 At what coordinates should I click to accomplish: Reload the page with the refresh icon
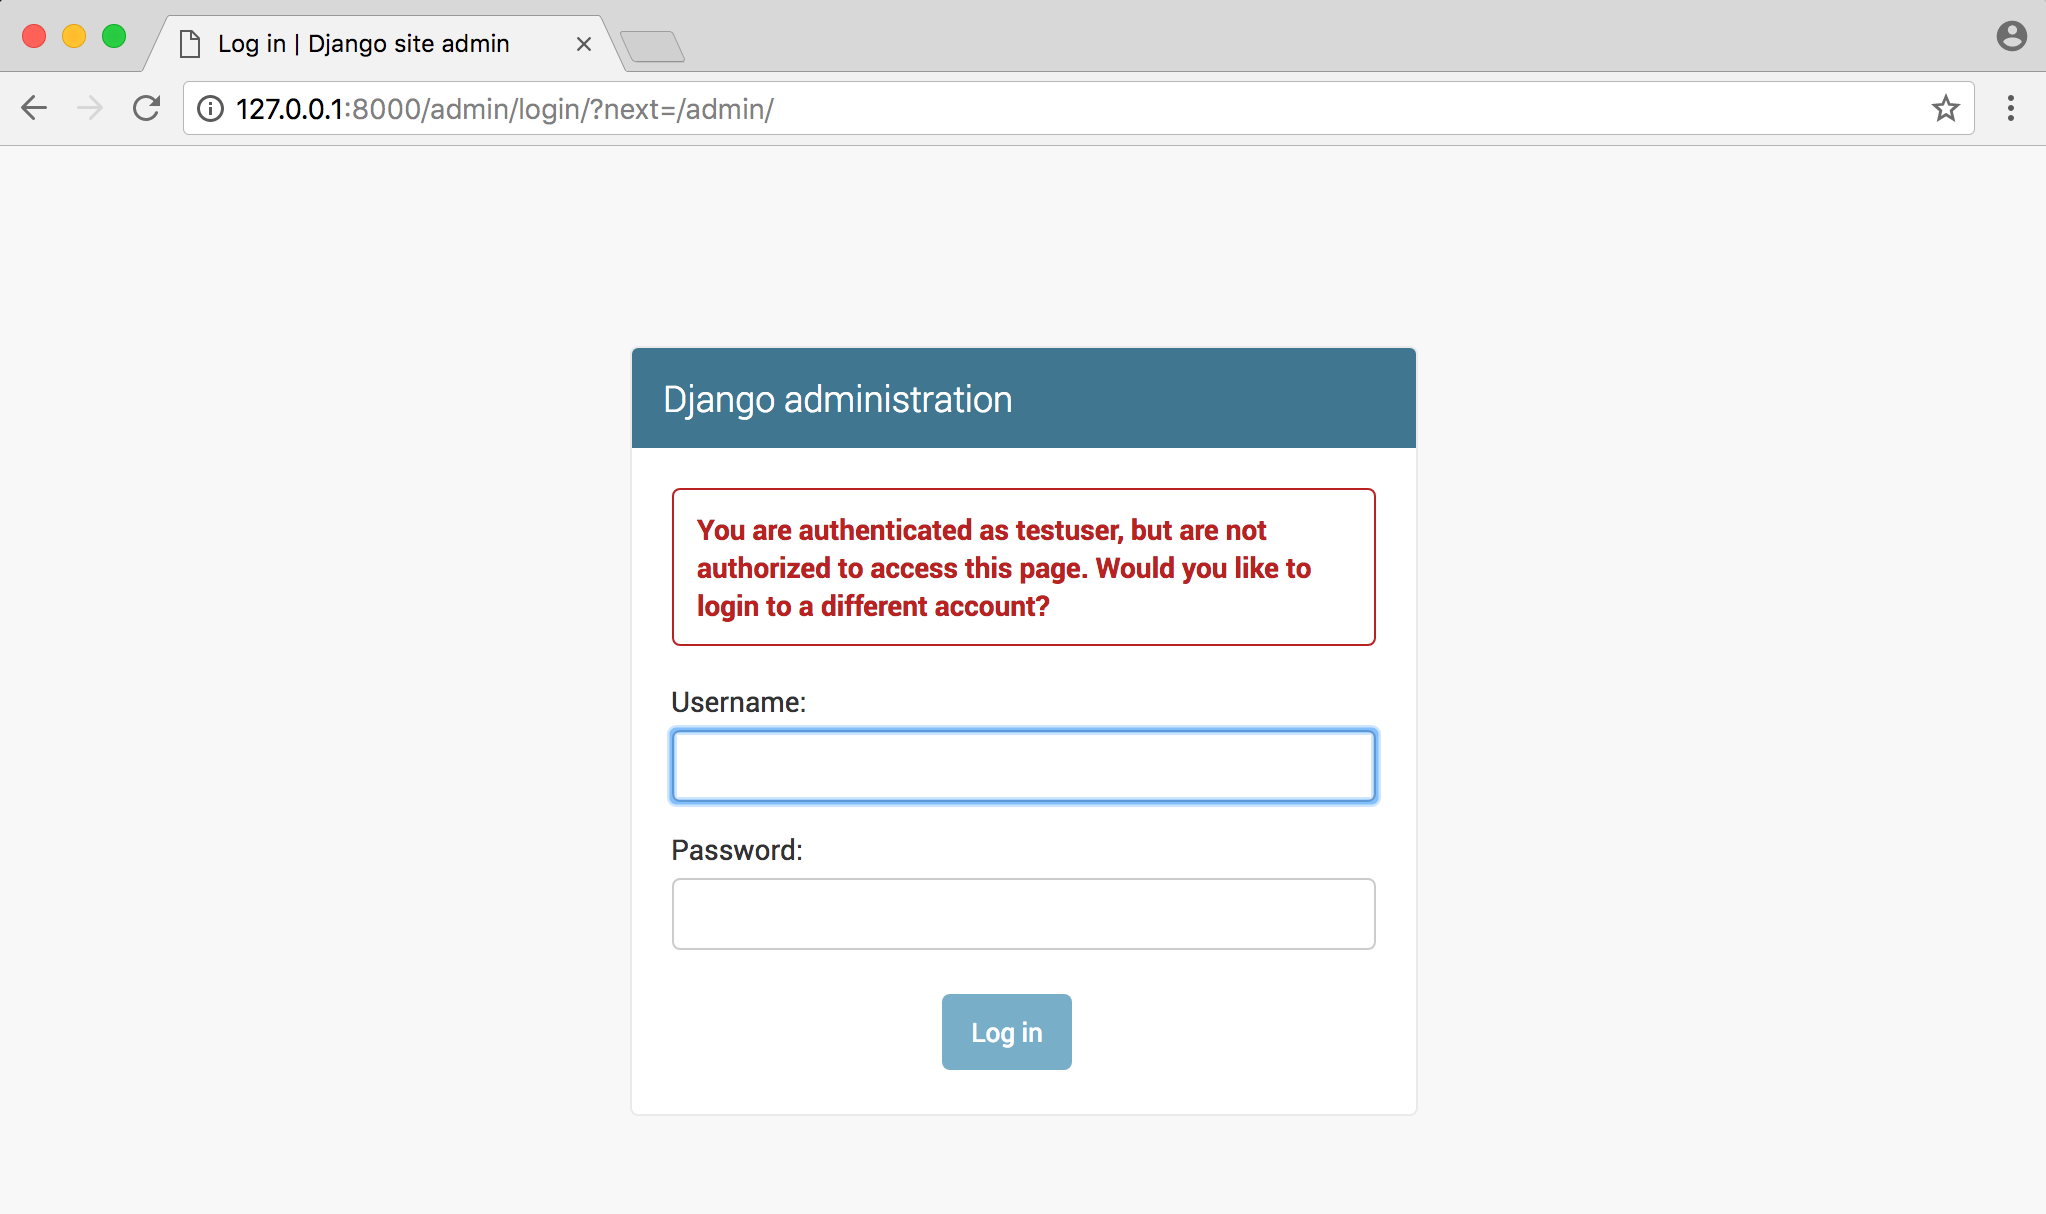click(147, 108)
